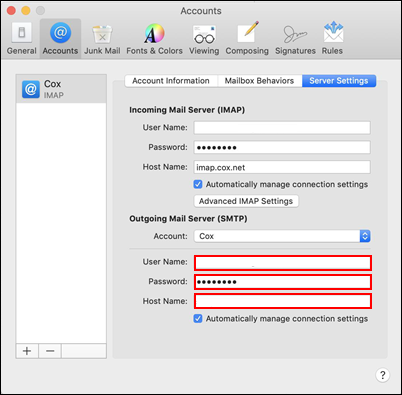Switch to the Mailbox Behaviors tab
This screenshot has width=402, height=395.
[260, 81]
